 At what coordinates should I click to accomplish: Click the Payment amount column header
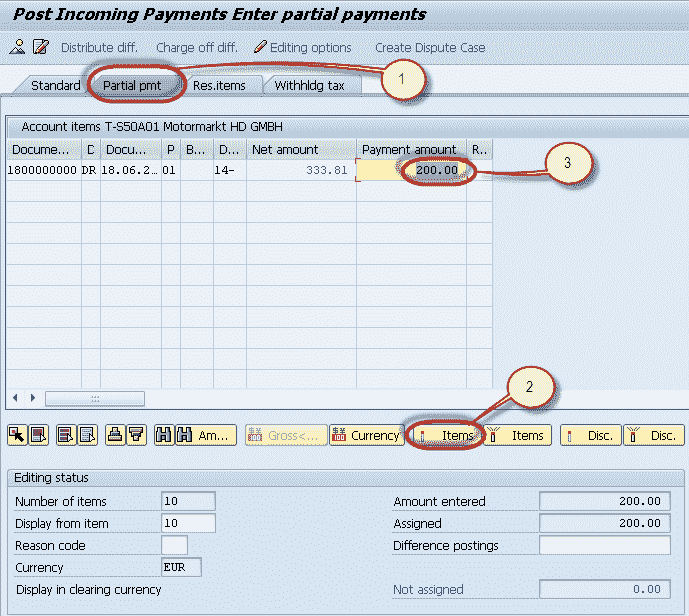point(411,150)
